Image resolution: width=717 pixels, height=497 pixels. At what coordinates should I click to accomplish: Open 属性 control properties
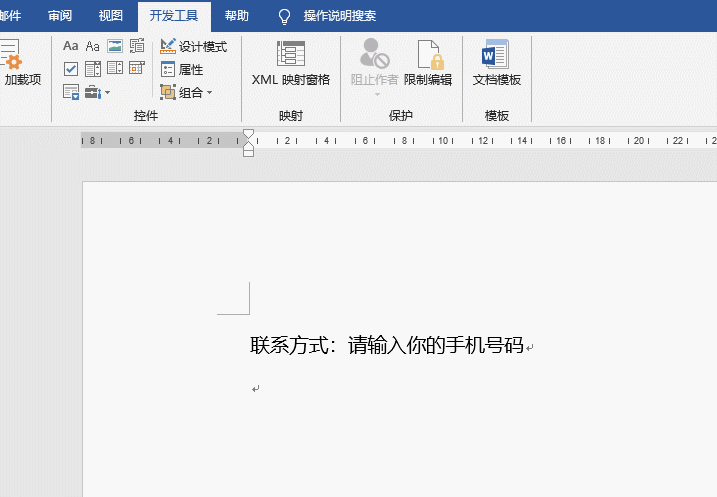click(182, 69)
